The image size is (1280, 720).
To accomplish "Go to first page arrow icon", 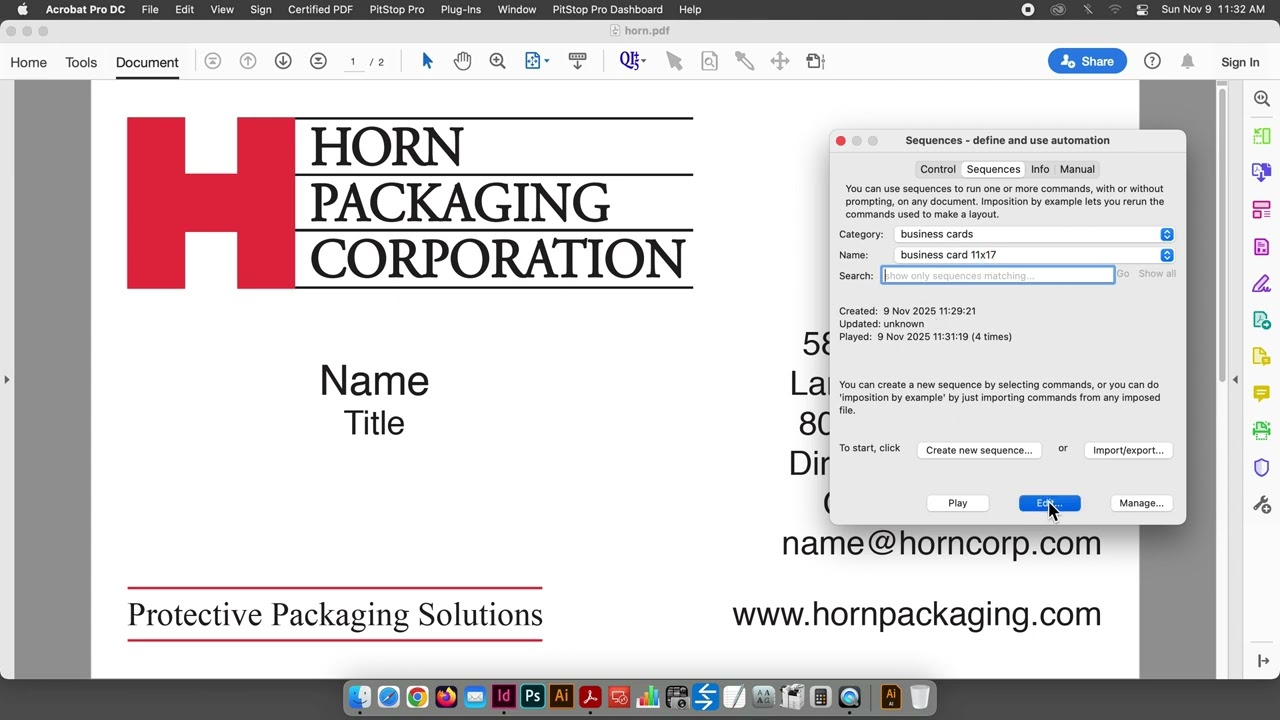I will (x=212, y=61).
